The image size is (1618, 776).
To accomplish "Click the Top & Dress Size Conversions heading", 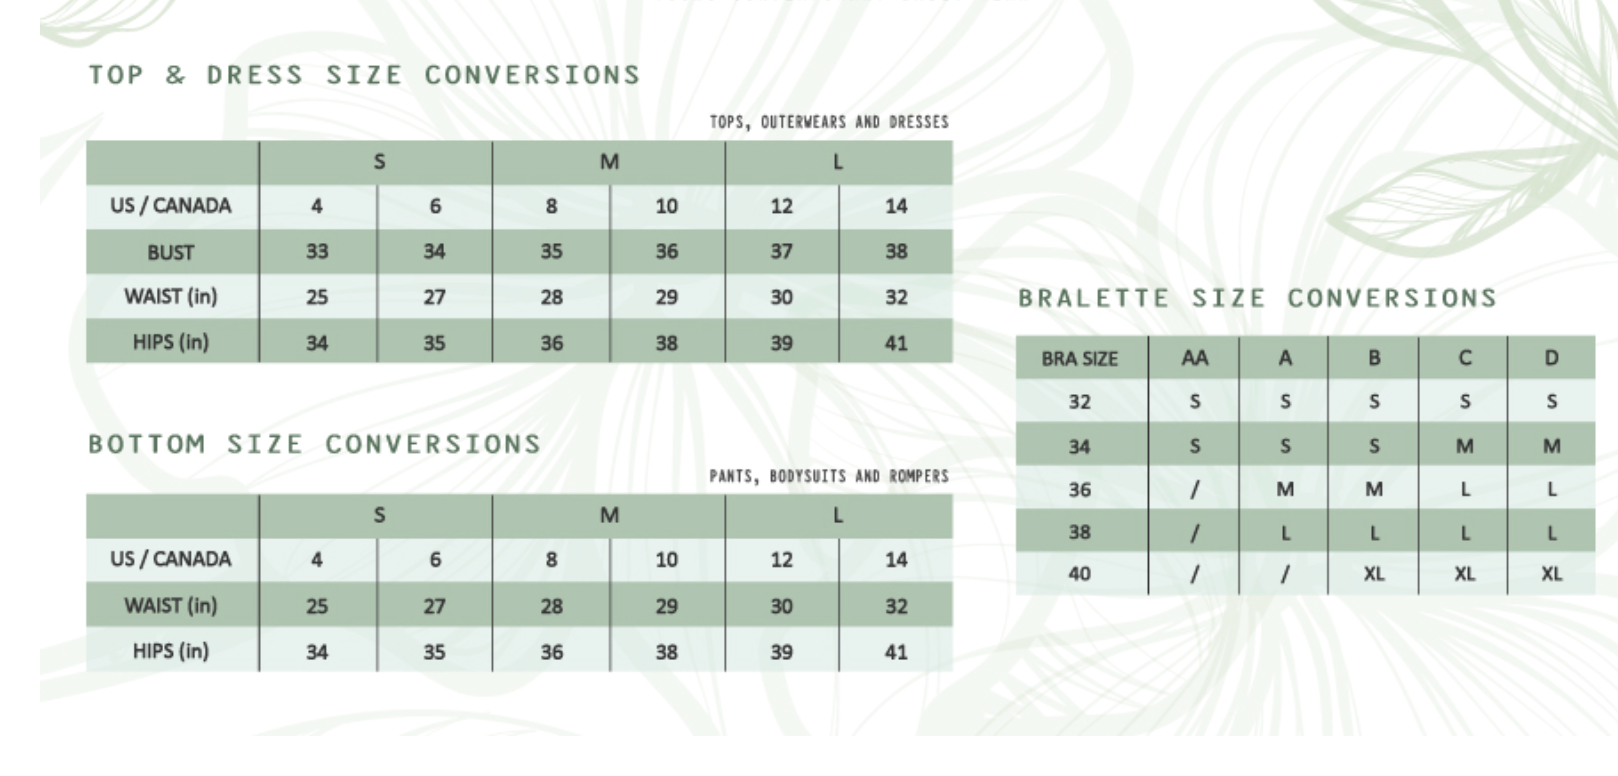I will click(364, 75).
